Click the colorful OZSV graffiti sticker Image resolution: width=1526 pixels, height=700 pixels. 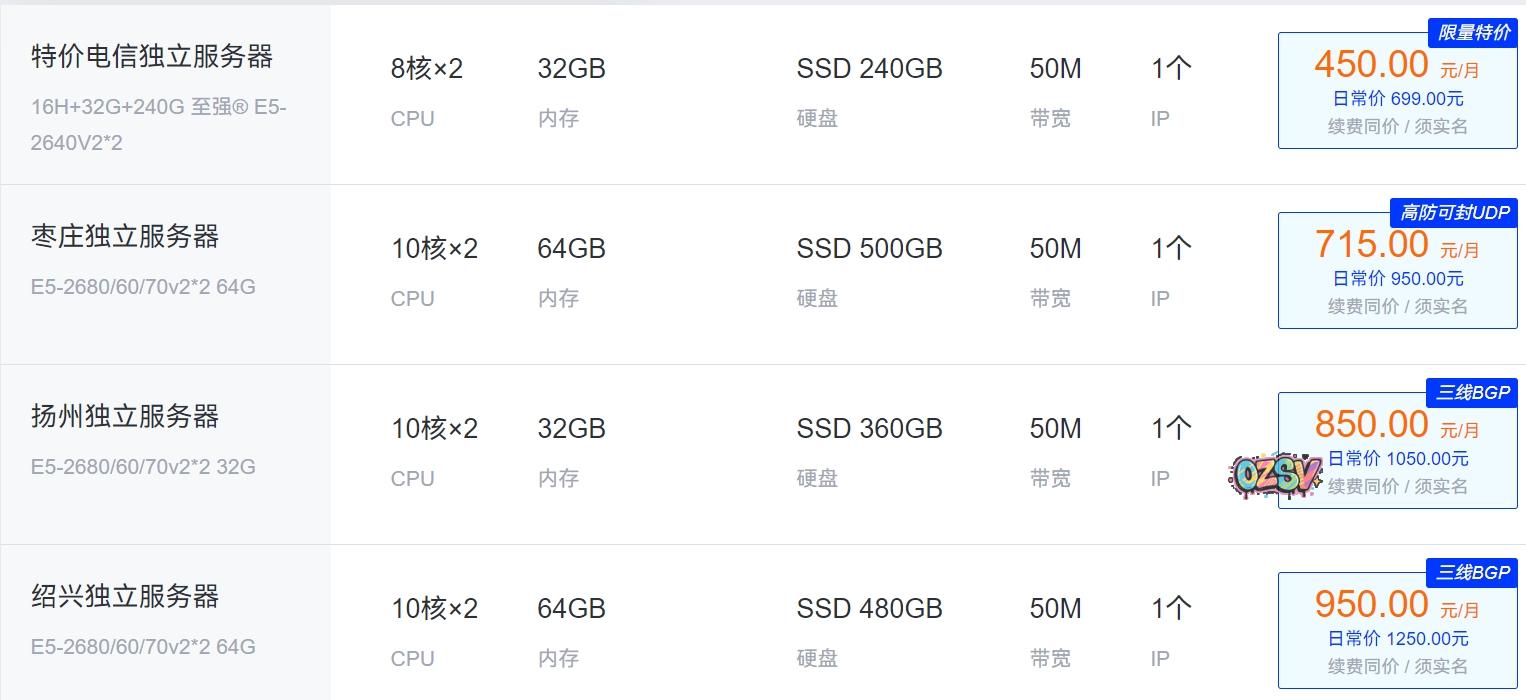tap(1275, 476)
